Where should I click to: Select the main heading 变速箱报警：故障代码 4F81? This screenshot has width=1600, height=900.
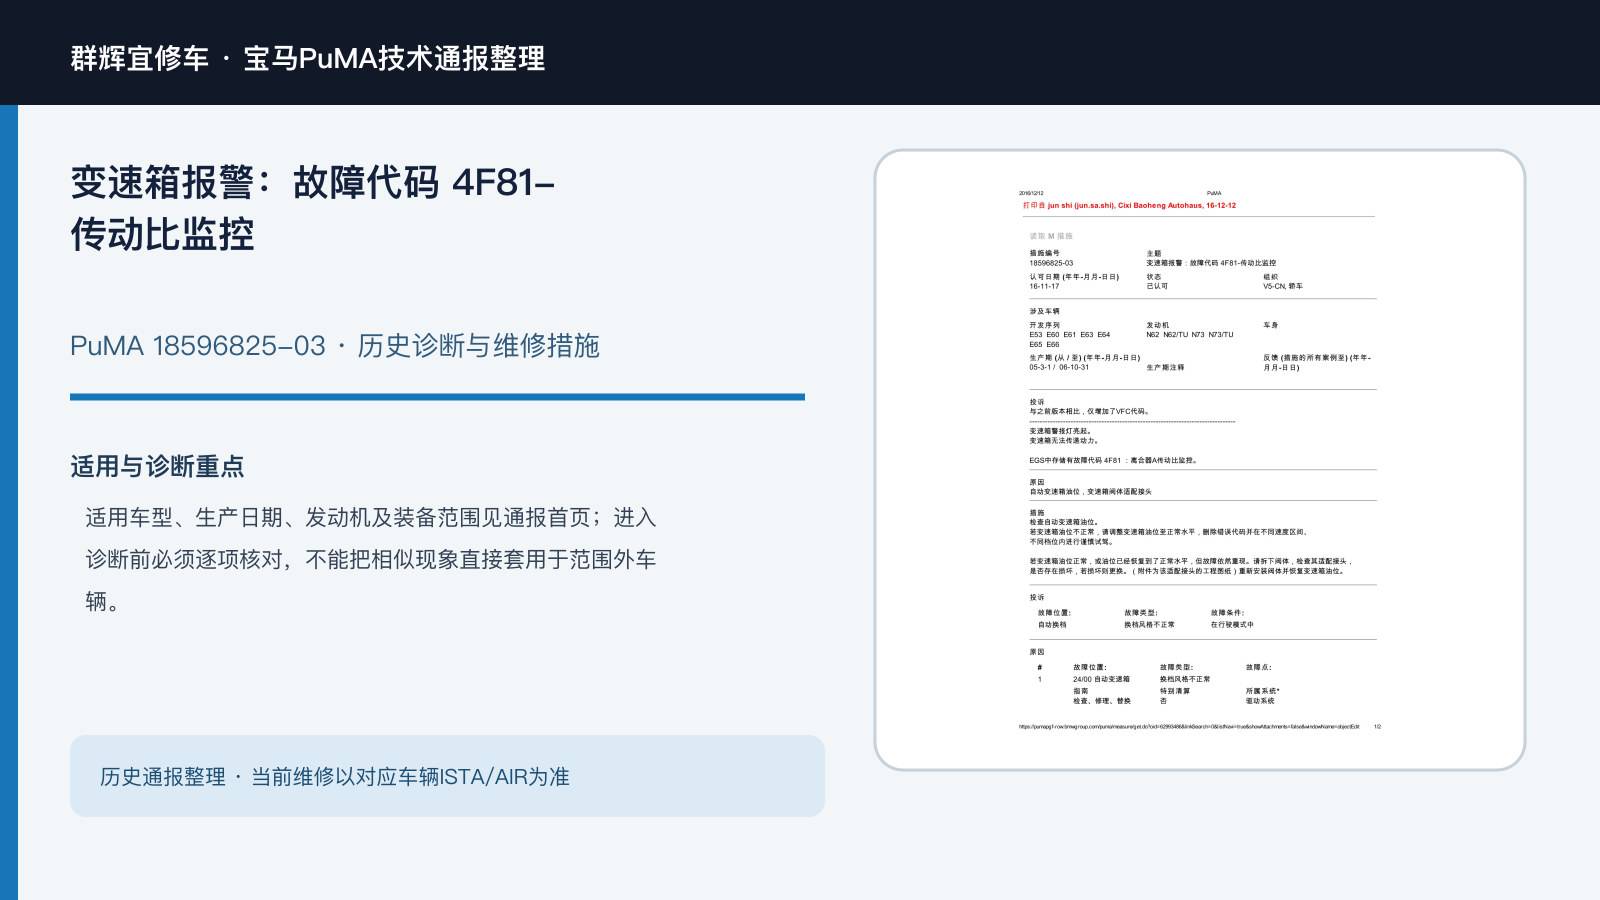313,208
